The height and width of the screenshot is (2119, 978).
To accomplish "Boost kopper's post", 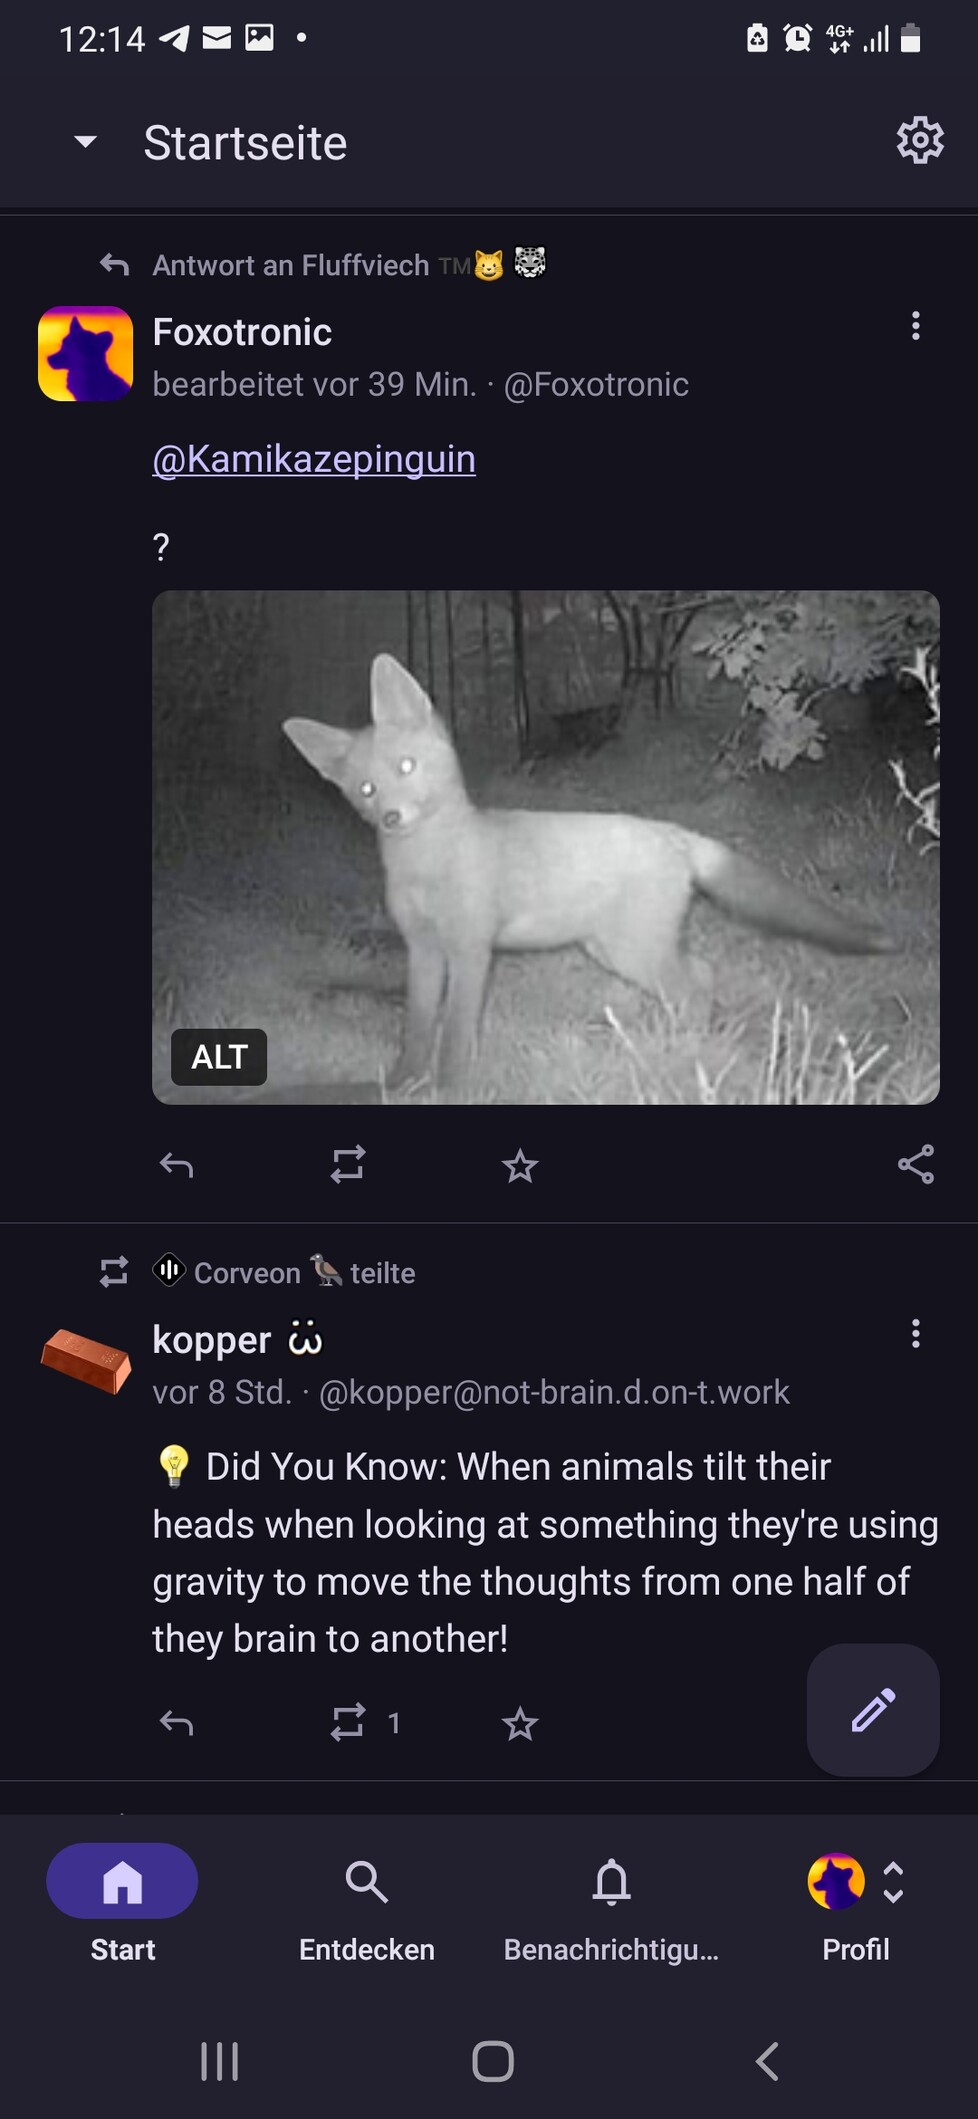I will click(348, 1722).
